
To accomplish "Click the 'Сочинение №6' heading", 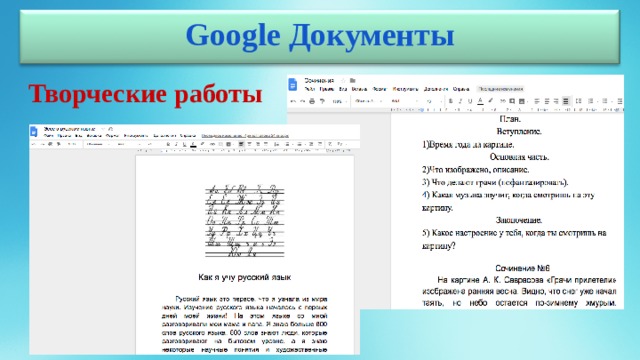I will pyautogui.click(x=522, y=268).
